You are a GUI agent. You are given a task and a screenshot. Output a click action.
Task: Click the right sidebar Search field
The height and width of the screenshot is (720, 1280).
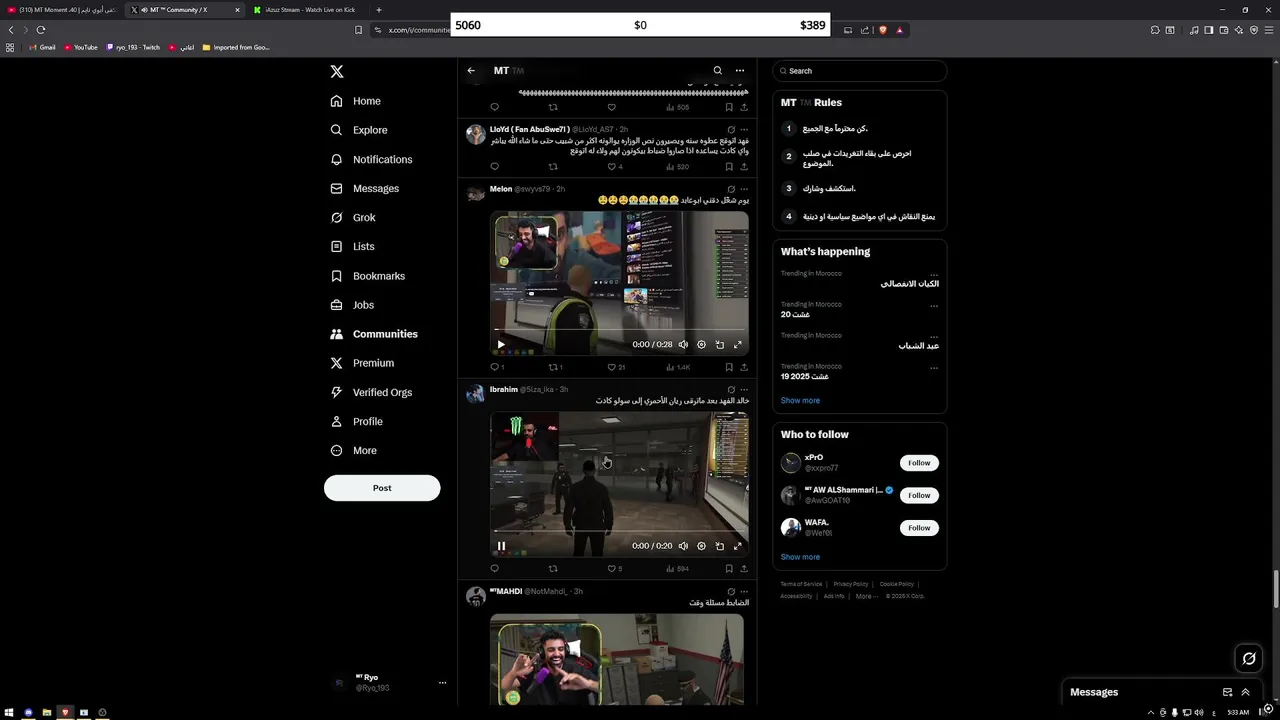tap(860, 71)
